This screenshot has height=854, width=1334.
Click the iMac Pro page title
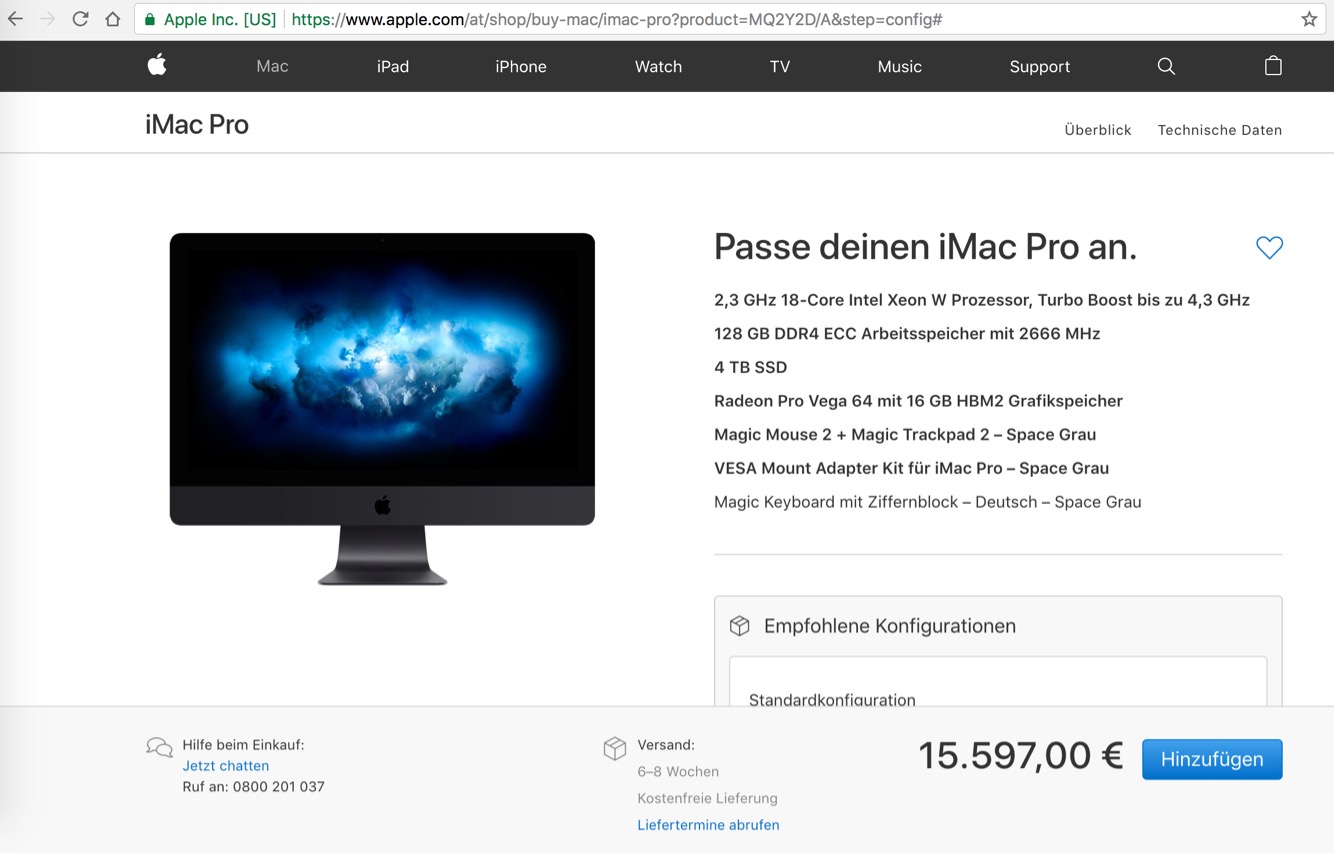tap(197, 124)
